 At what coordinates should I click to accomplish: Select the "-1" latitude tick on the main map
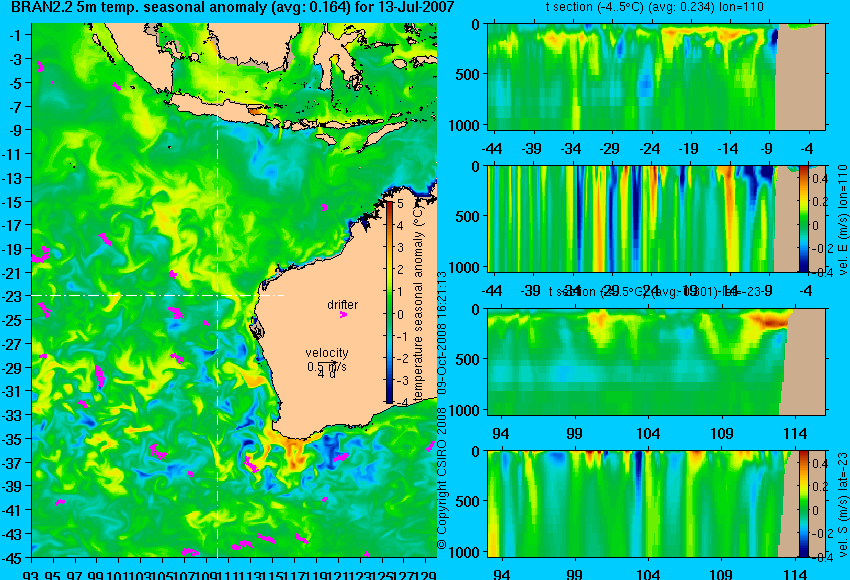pyautogui.click(x=16, y=35)
